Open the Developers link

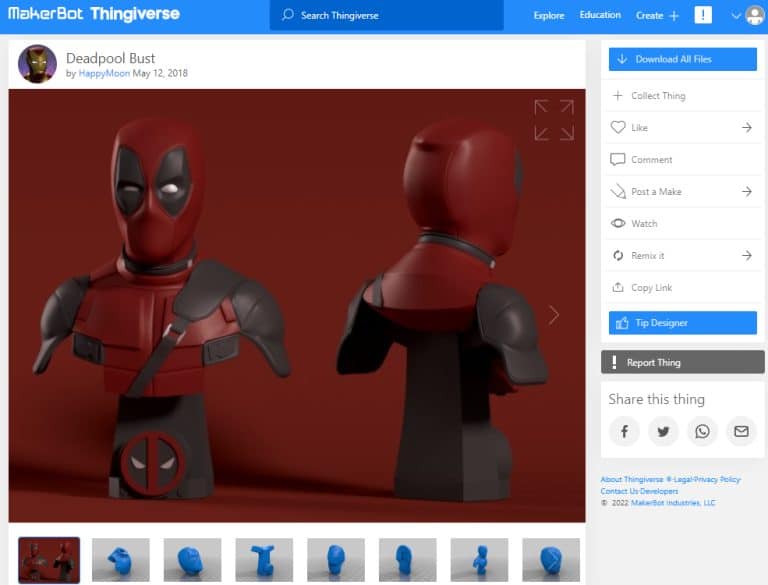[x=659, y=491]
